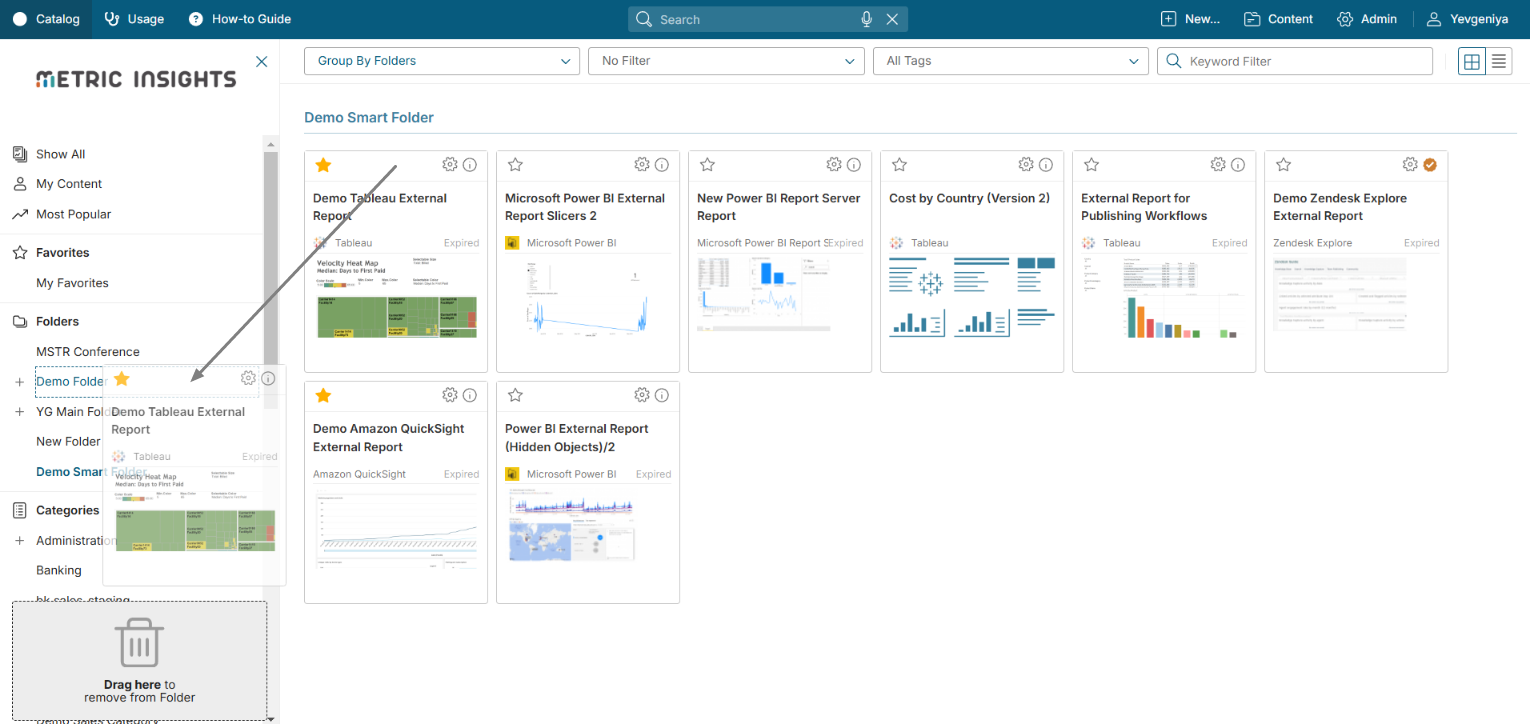This screenshot has width=1530, height=724.
Task: Select MSTR Conference folder in sidebar
Action: (88, 352)
